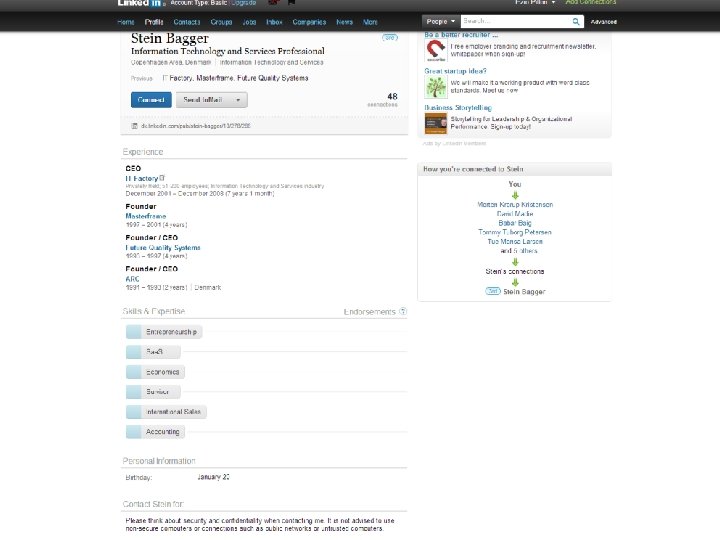Image resolution: width=720 pixels, height=540 pixels.
Task: Open Morten Krarup Kristensen's profile
Action: click(x=515, y=204)
